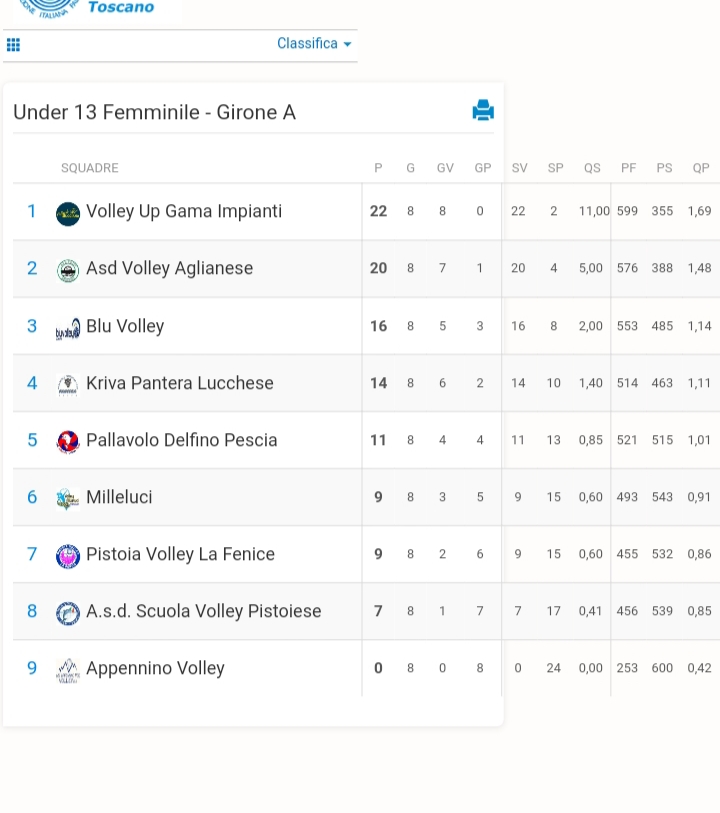Click Pistoia Volley La Fenice logo
Image resolution: width=720 pixels, height=813 pixels.
68,556
